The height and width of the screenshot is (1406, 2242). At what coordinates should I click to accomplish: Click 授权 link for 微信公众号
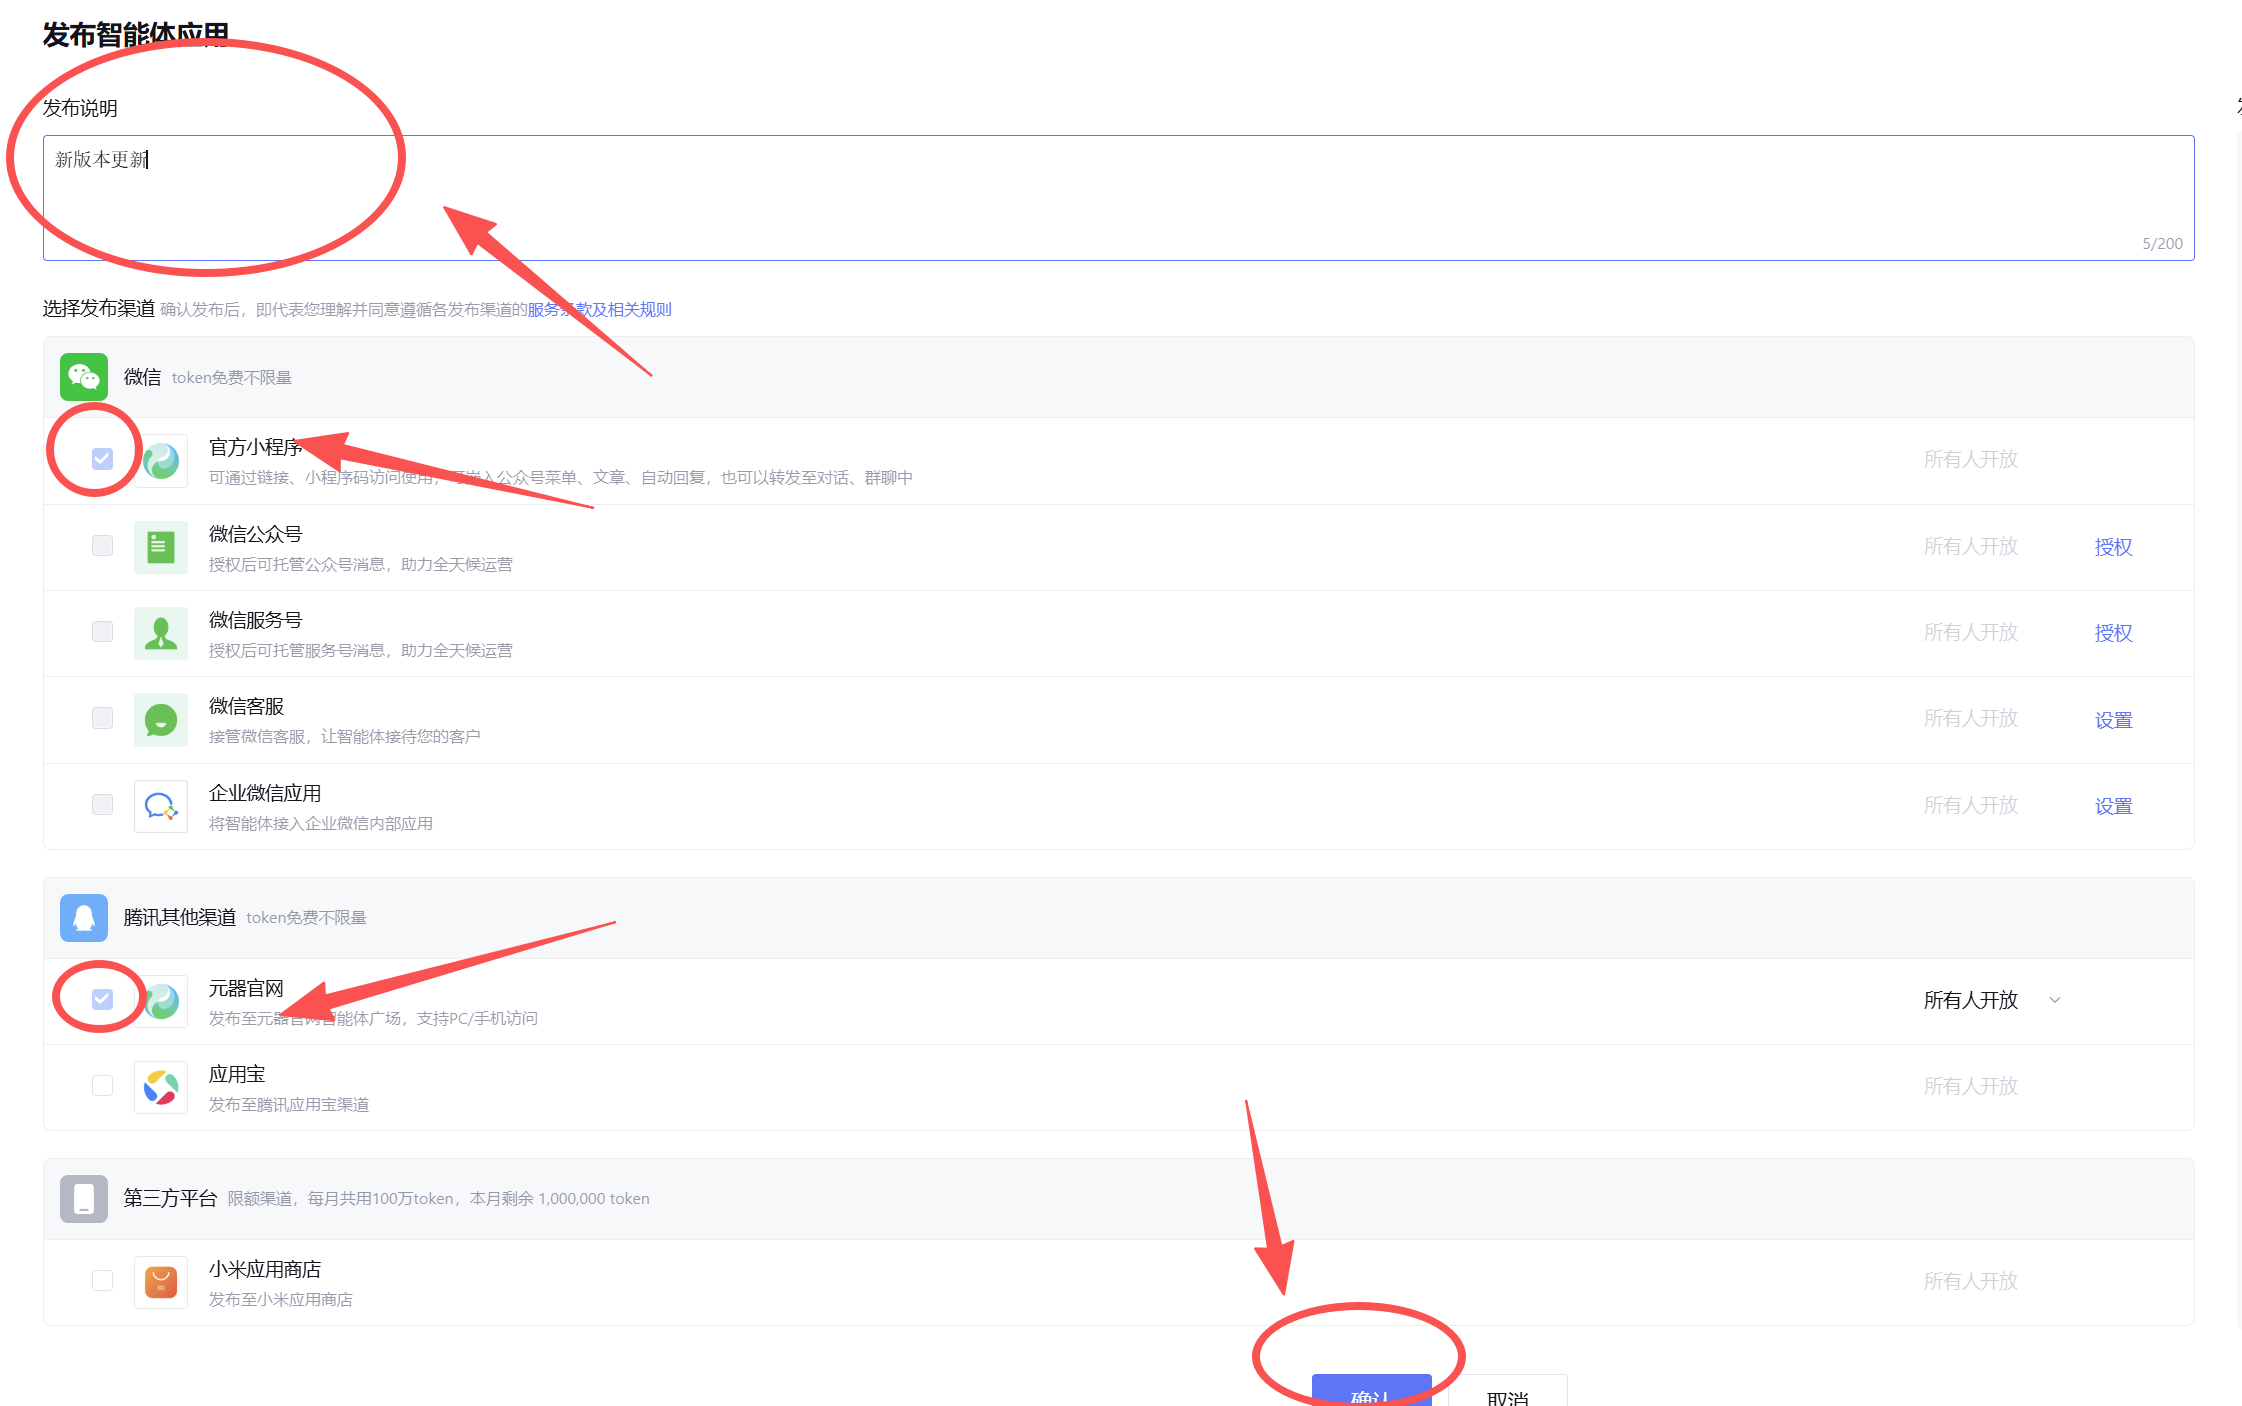click(x=2113, y=547)
